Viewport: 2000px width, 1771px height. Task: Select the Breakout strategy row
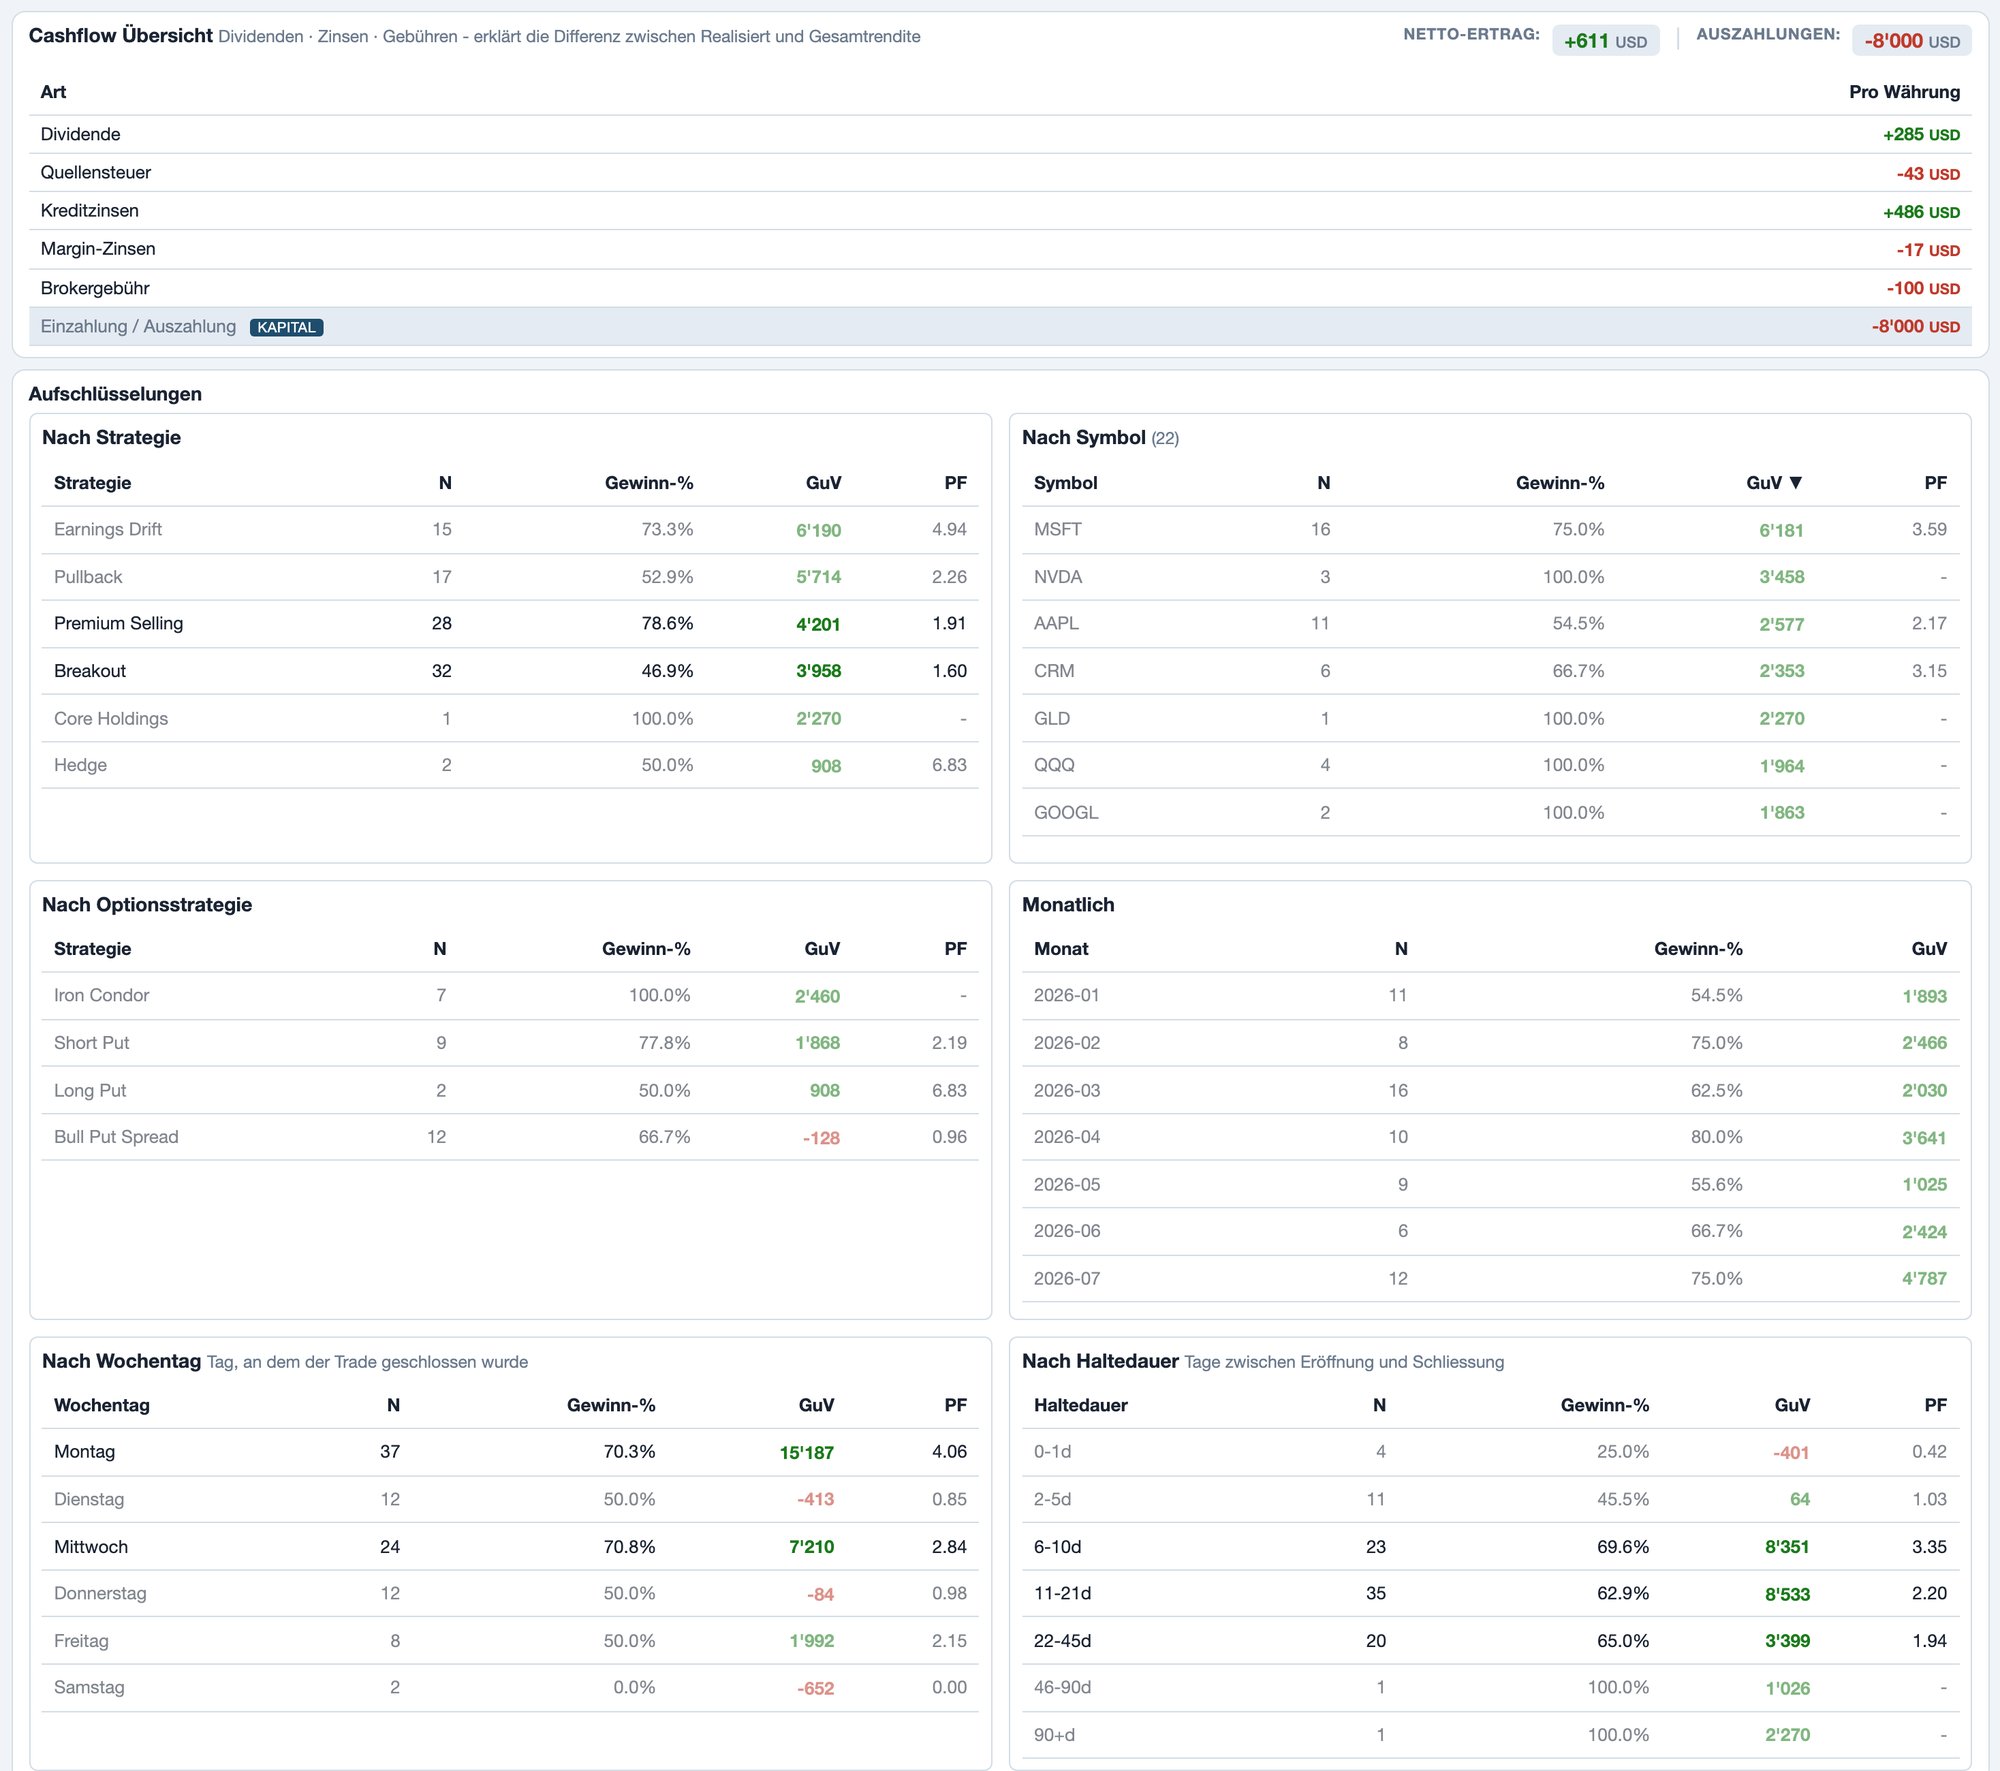tap(510, 671)
